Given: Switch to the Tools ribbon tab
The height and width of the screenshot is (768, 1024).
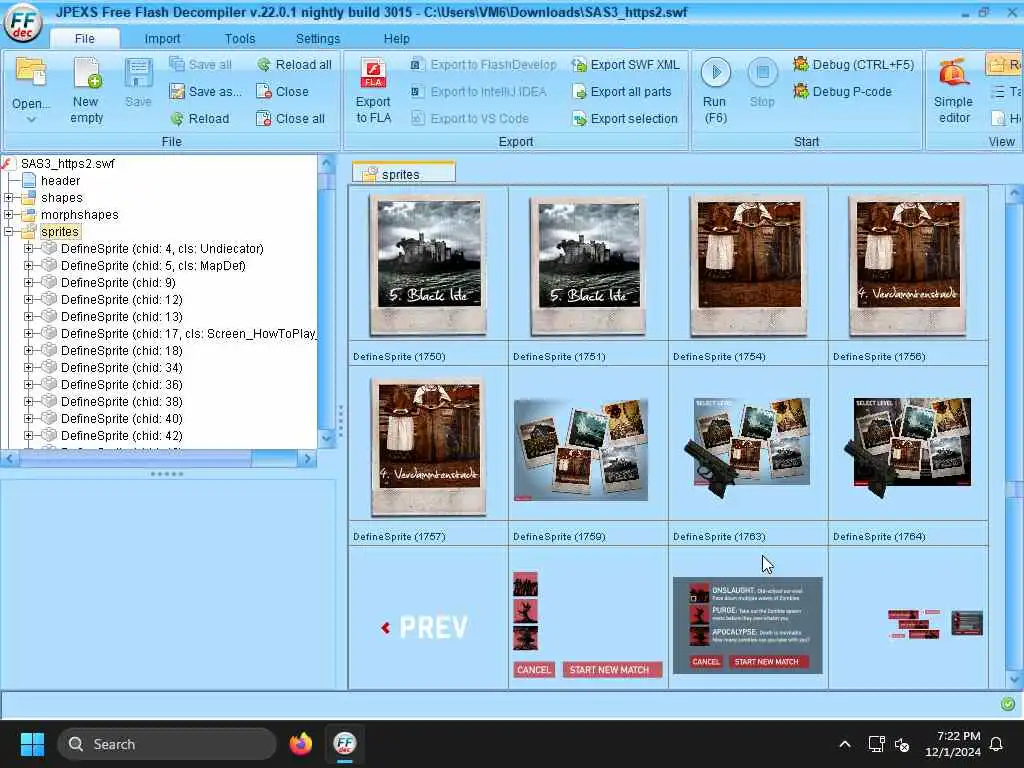Looking at the screenshot, I should click(x=240, y=39).
